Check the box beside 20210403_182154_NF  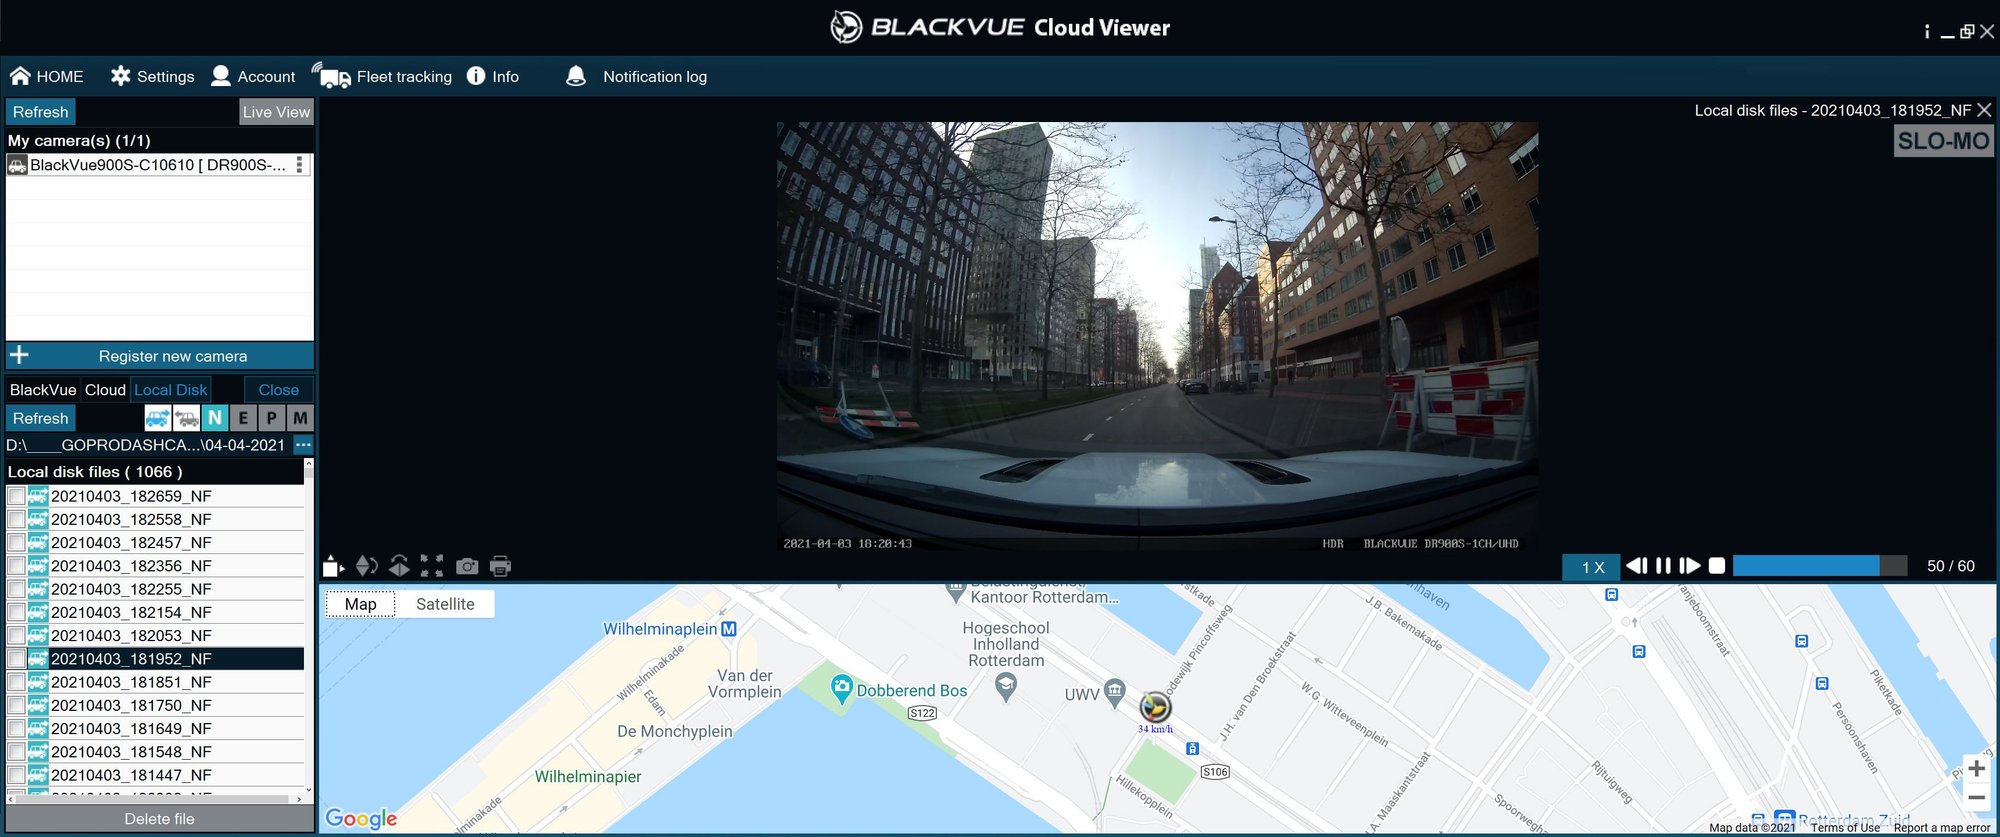coord(16,613)
